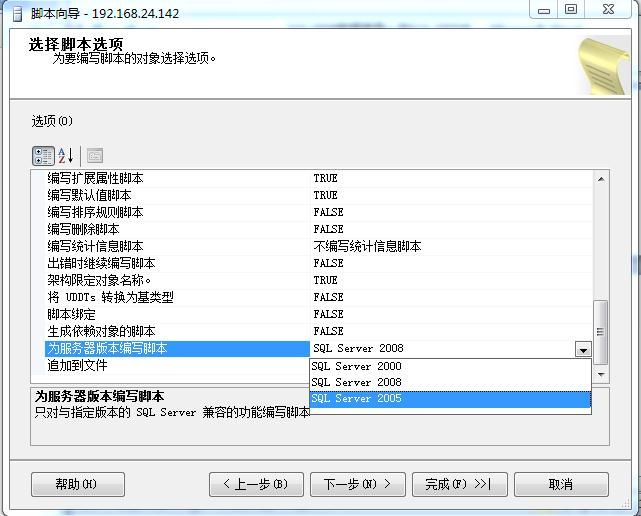Switch to categorized property view
The image size is (641, 516).
click(x=43, y=156)
